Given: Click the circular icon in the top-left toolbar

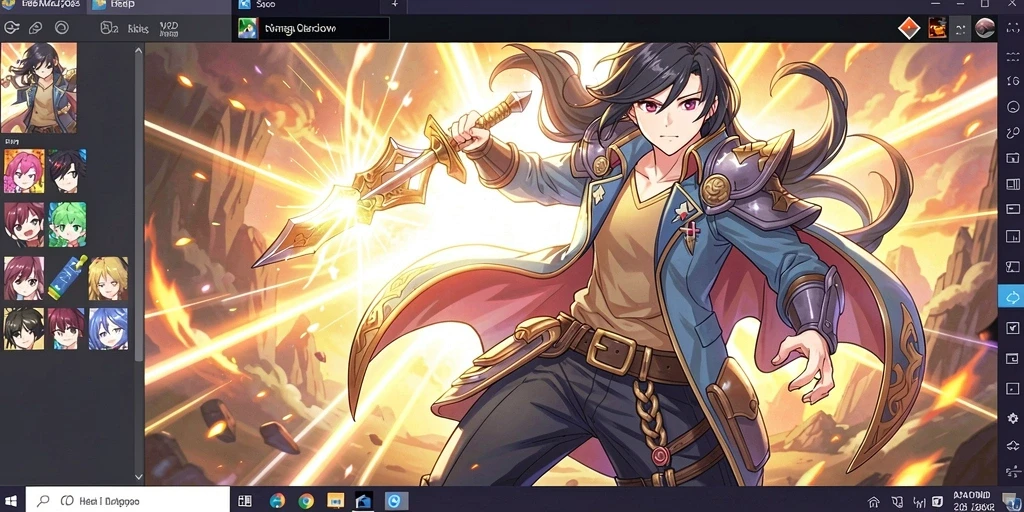Looking at the screenshot, I should click(61, 27).
